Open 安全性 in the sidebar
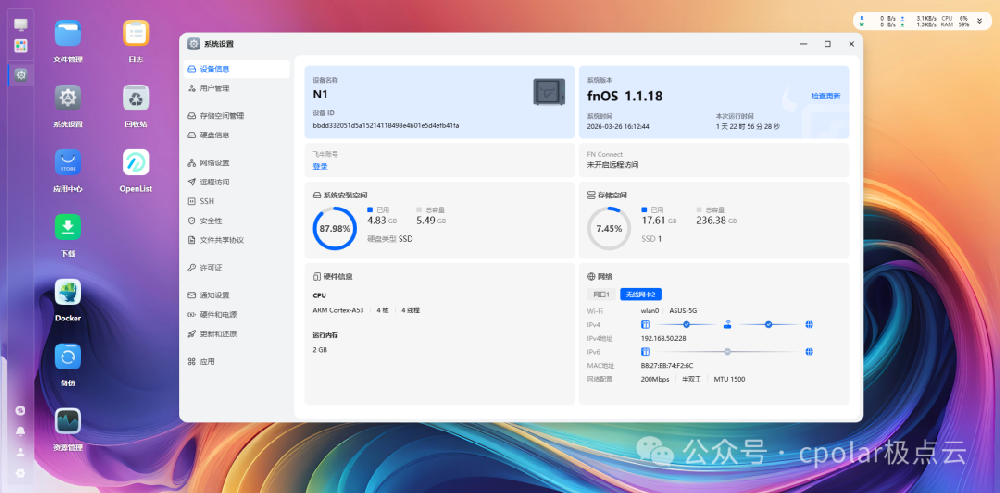The height and width of the screenshot is (493, 1000). tap(237, 221)
